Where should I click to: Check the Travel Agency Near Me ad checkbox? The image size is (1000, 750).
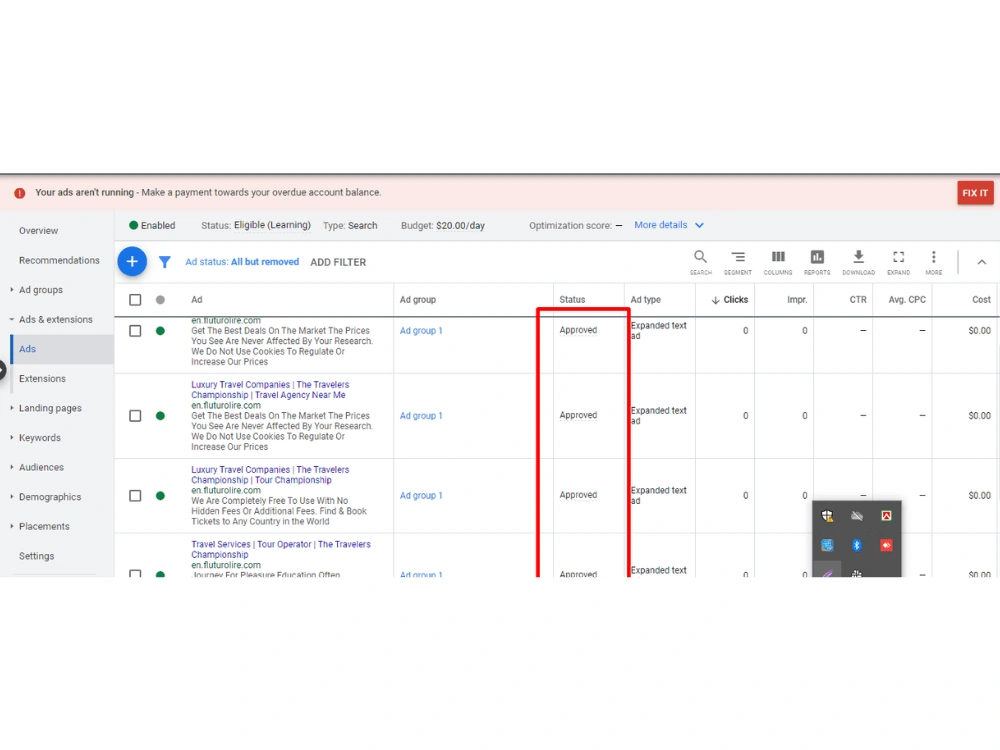click(135, 416)
